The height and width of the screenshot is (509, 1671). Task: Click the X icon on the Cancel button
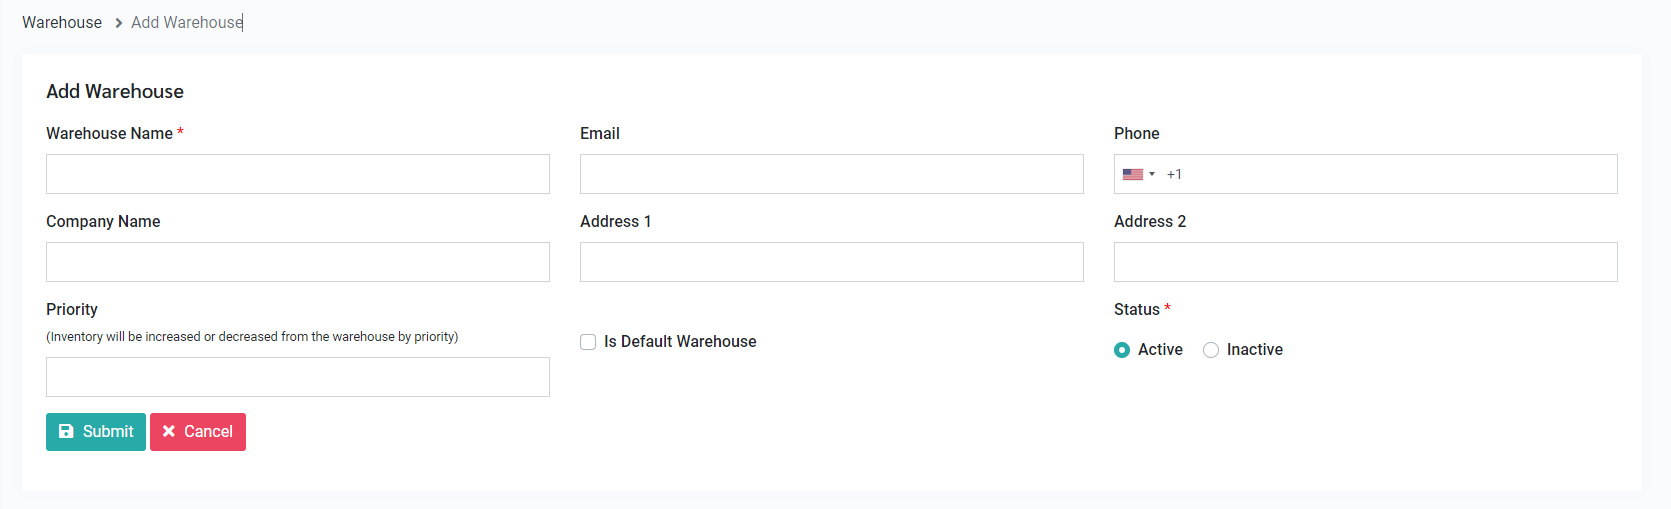point(169,431)
